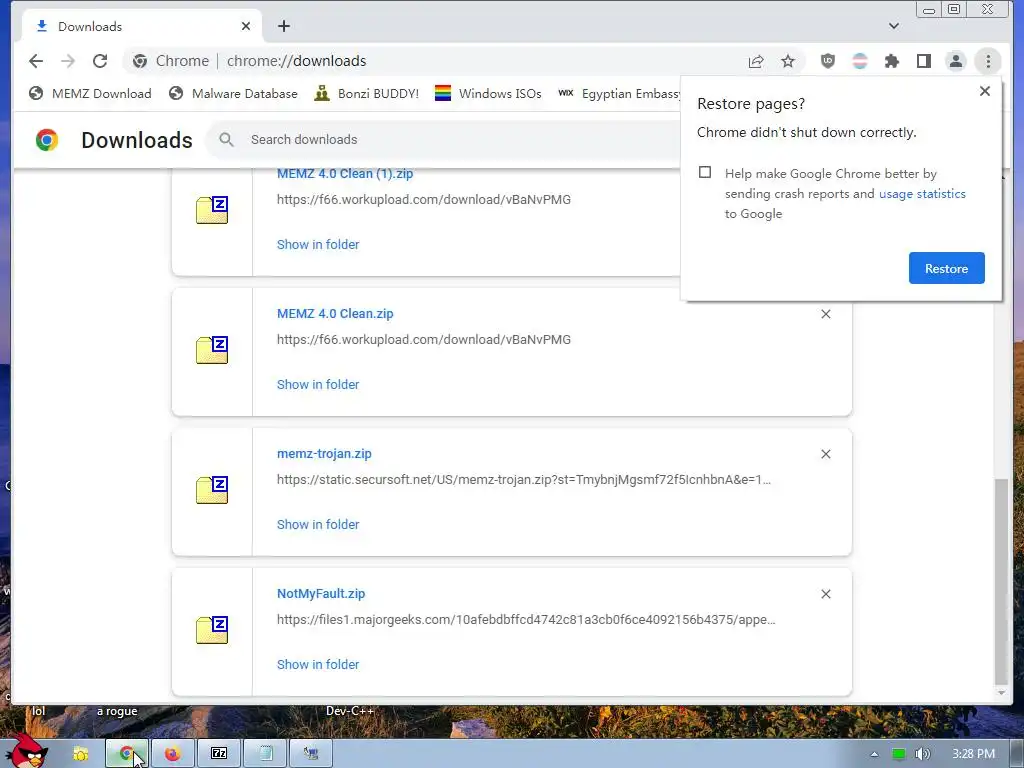This screenshot has height=768, width=1024.
Task: Open 7-Zip from the taskbar
Action: (x=219, y=754)
